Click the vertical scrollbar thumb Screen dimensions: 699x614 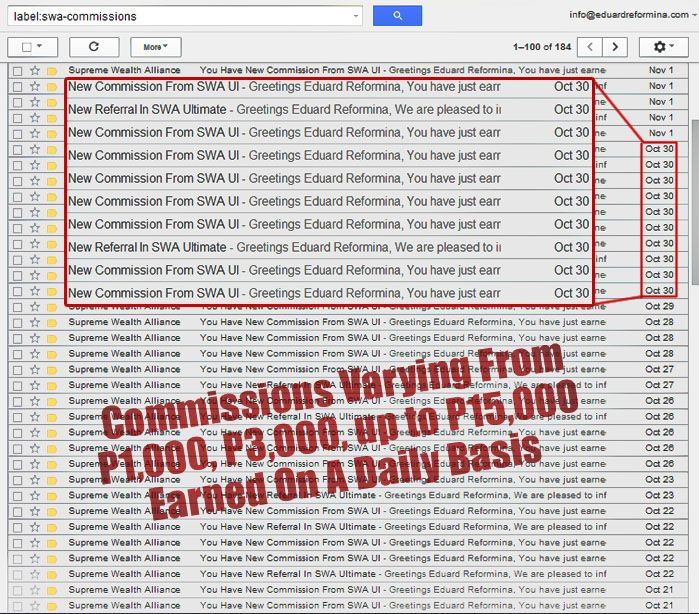(x=695, y=202)
